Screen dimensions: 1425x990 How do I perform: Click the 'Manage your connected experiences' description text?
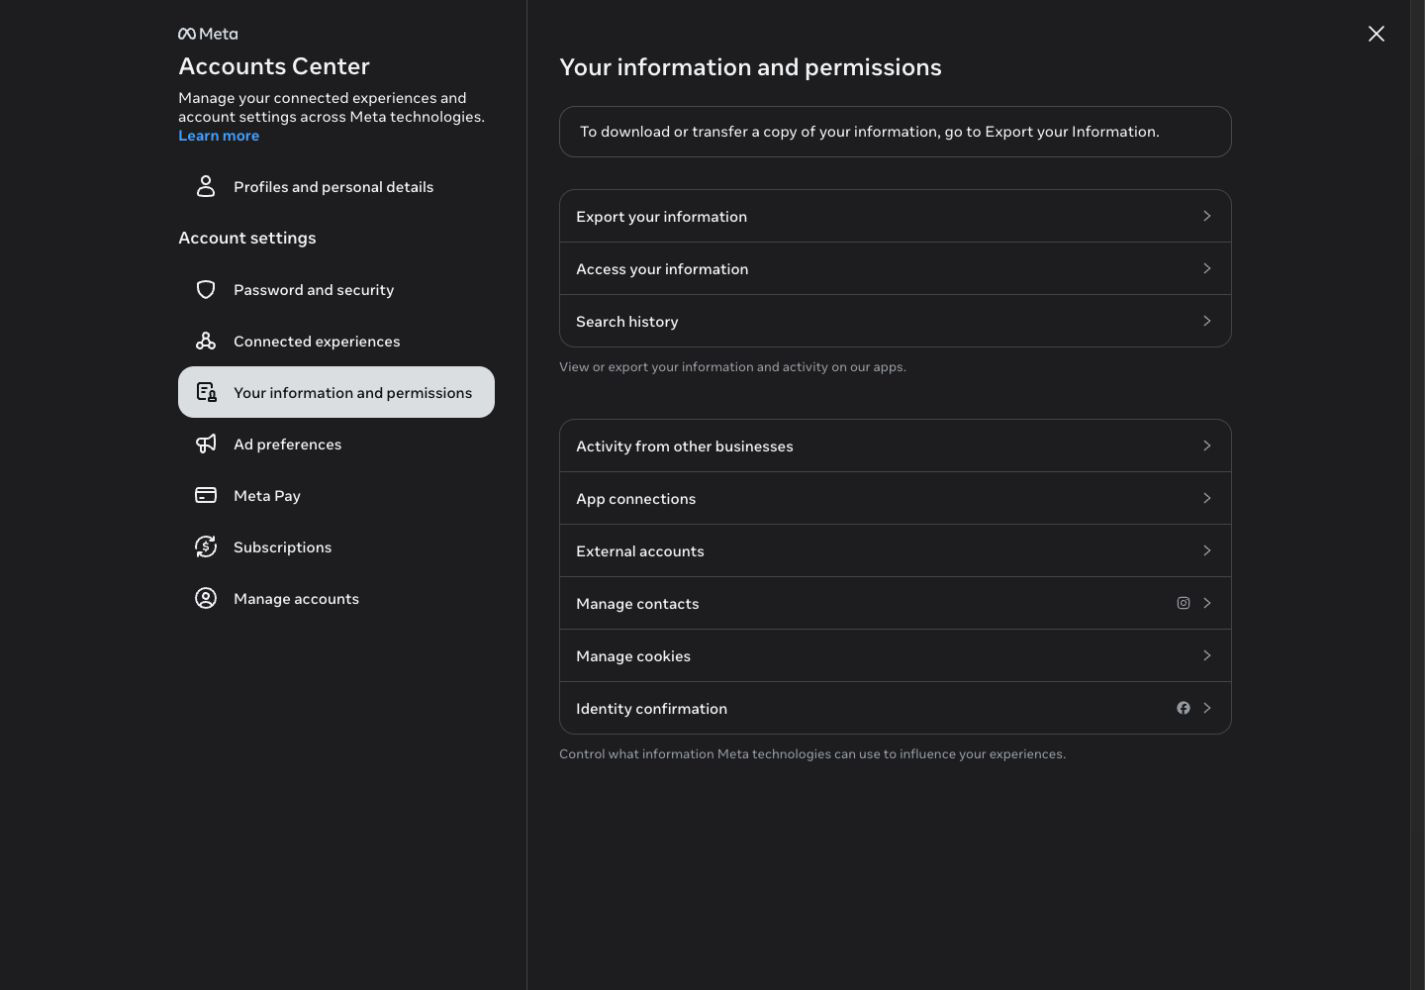point(331,107)
